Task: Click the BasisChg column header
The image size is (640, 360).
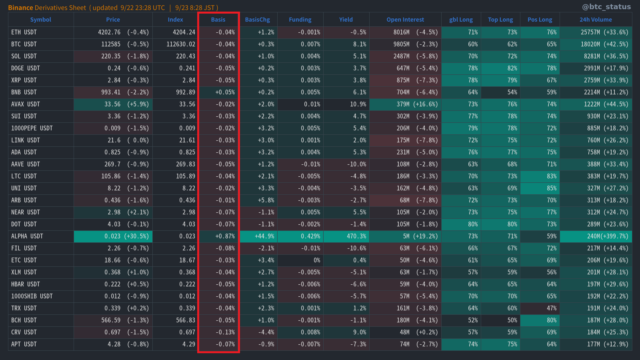Action: pyautogui.click(x=258, y=20)
